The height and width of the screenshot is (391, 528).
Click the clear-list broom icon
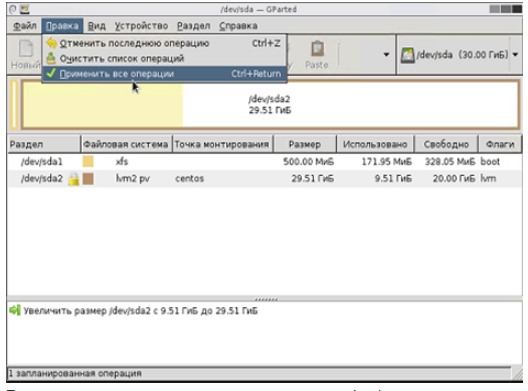pos(51,58)
